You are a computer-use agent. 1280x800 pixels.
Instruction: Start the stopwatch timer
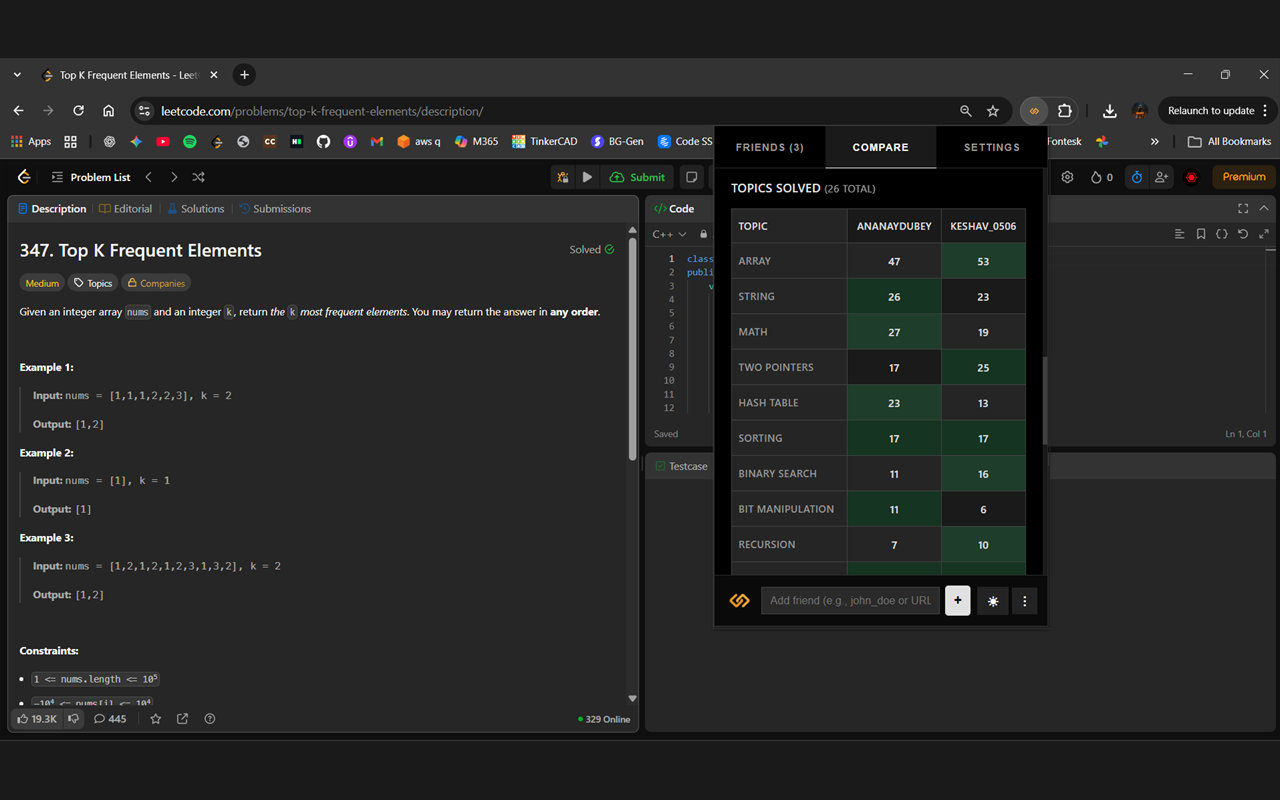click(x=1136, y=177)
